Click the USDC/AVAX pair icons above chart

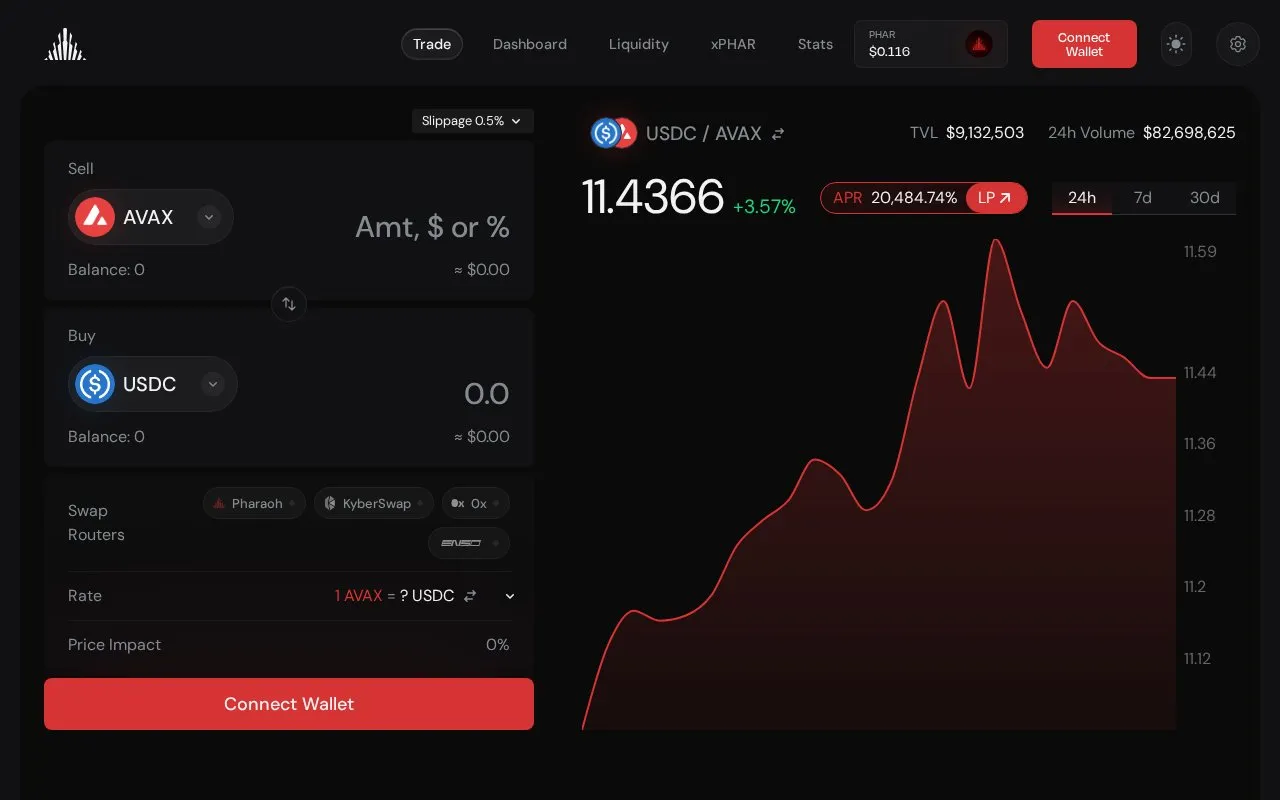click(x=613, y=133)
